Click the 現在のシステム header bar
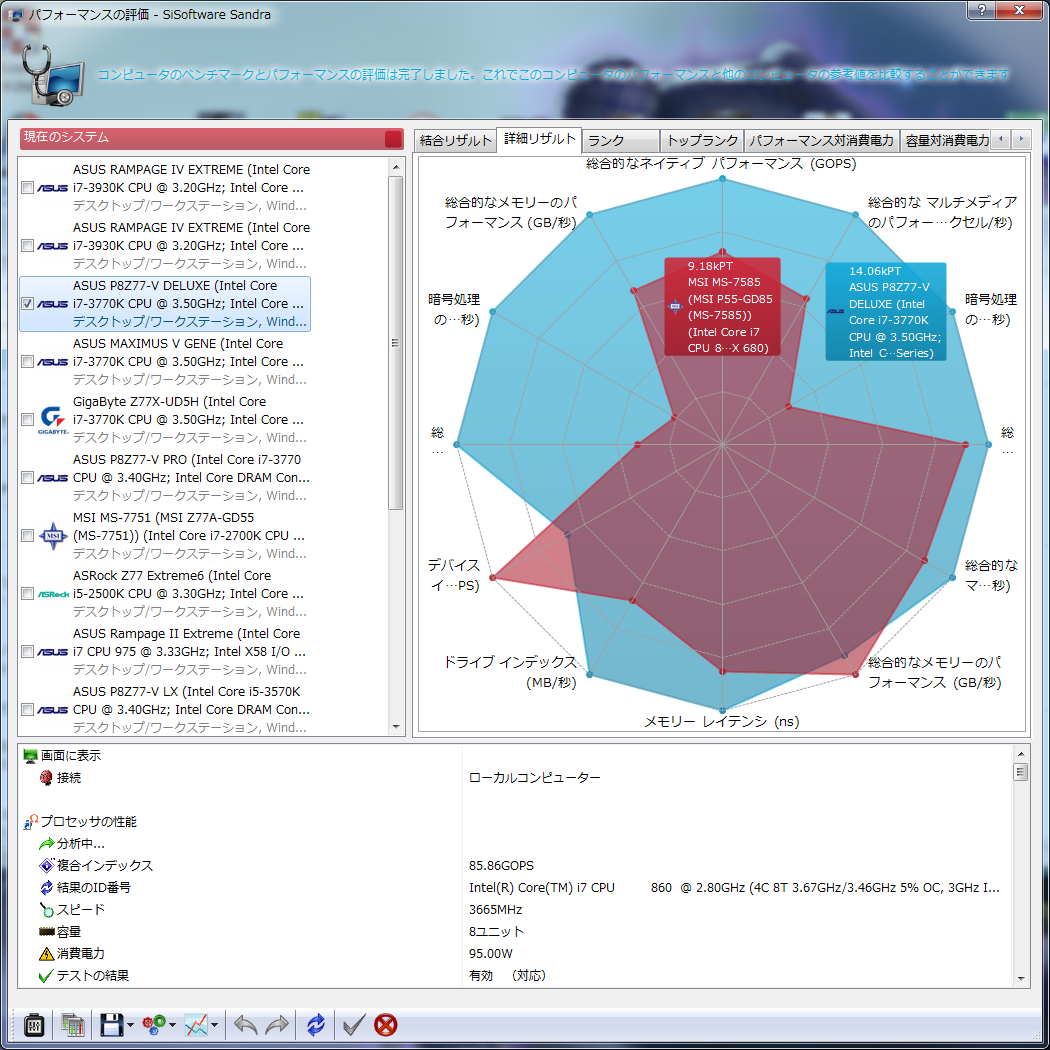Viewport: 1050px width, 1050px height. click(x=212, y=139)
